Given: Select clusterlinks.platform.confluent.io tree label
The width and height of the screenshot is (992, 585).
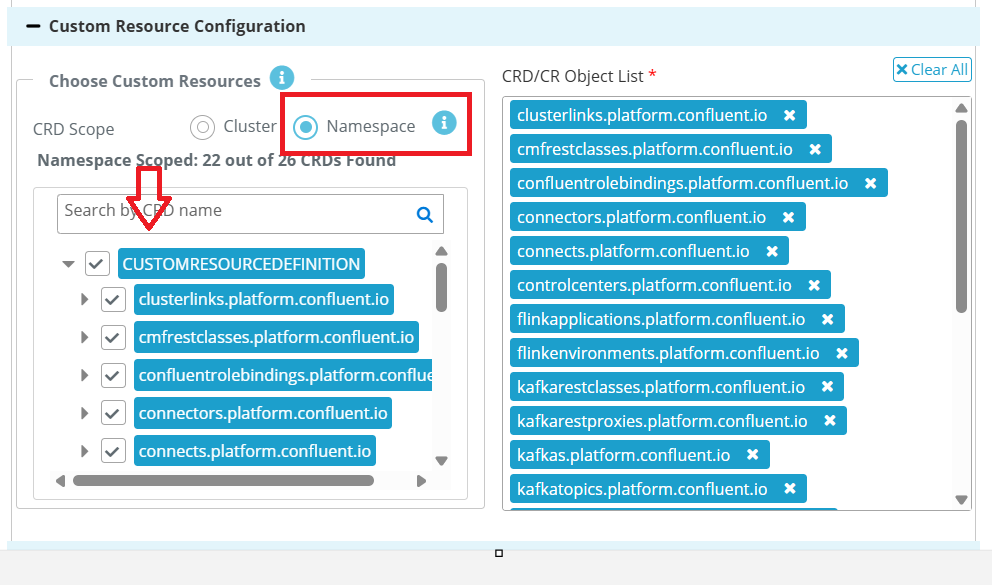Looking at the screenshot, I should coord(264,299).
